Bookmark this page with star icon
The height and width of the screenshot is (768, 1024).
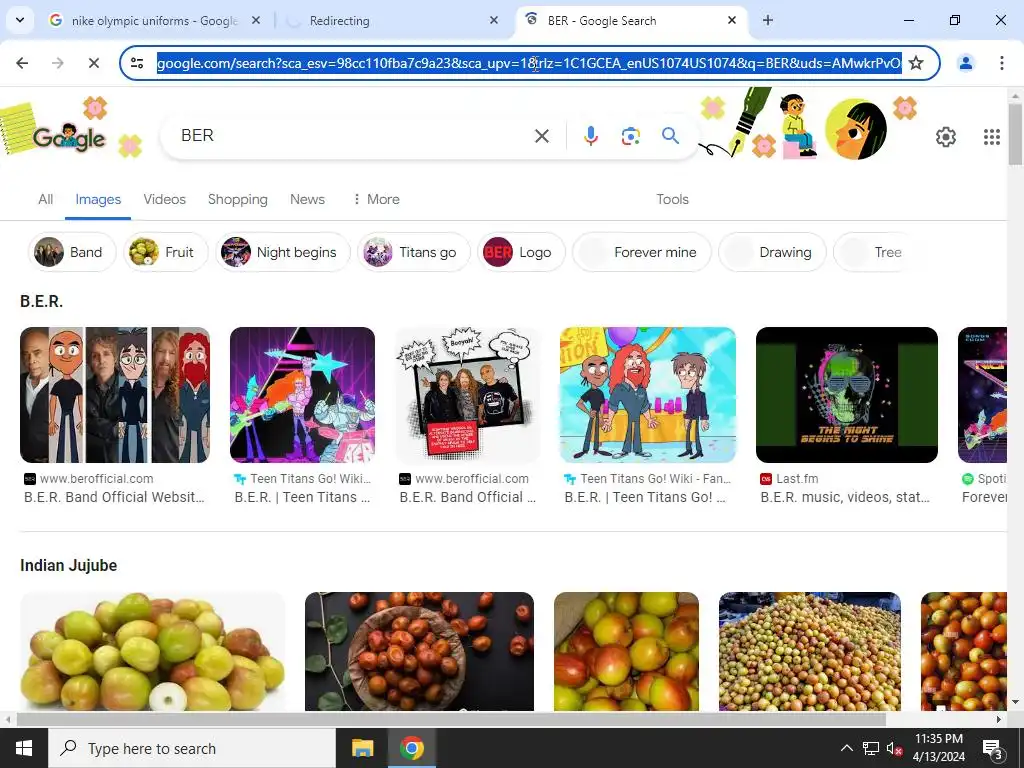(916, 63)
